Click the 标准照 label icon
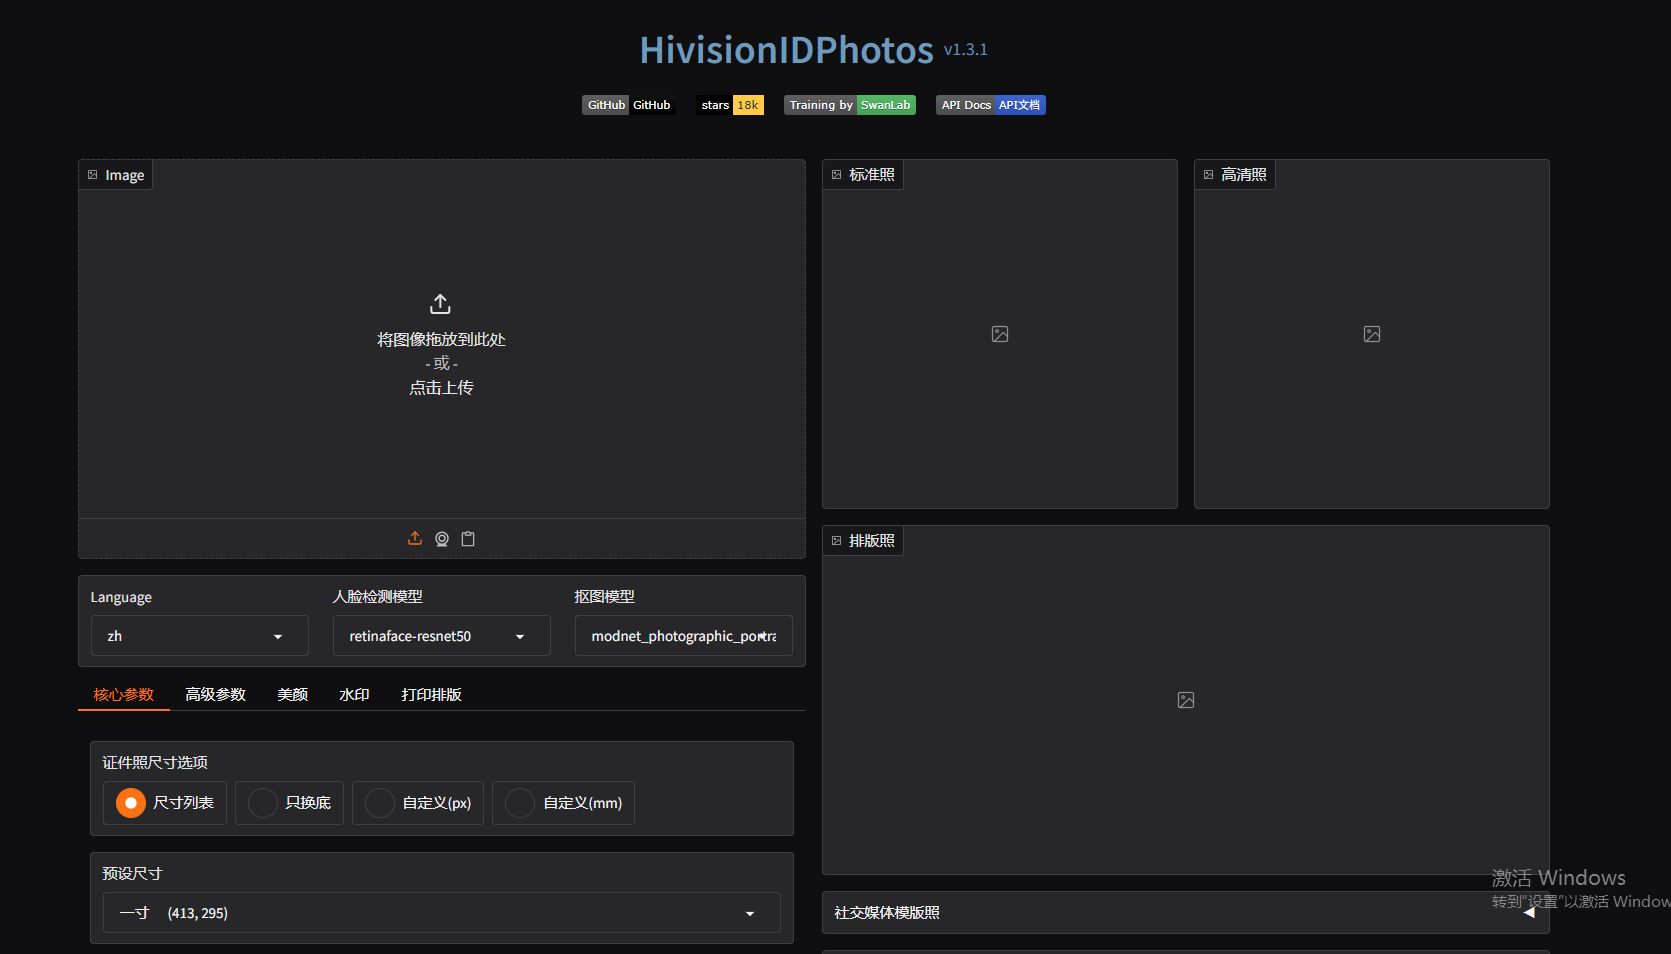Image resolution: width=1671 pixels, height=954 pixels. (837, 175)
